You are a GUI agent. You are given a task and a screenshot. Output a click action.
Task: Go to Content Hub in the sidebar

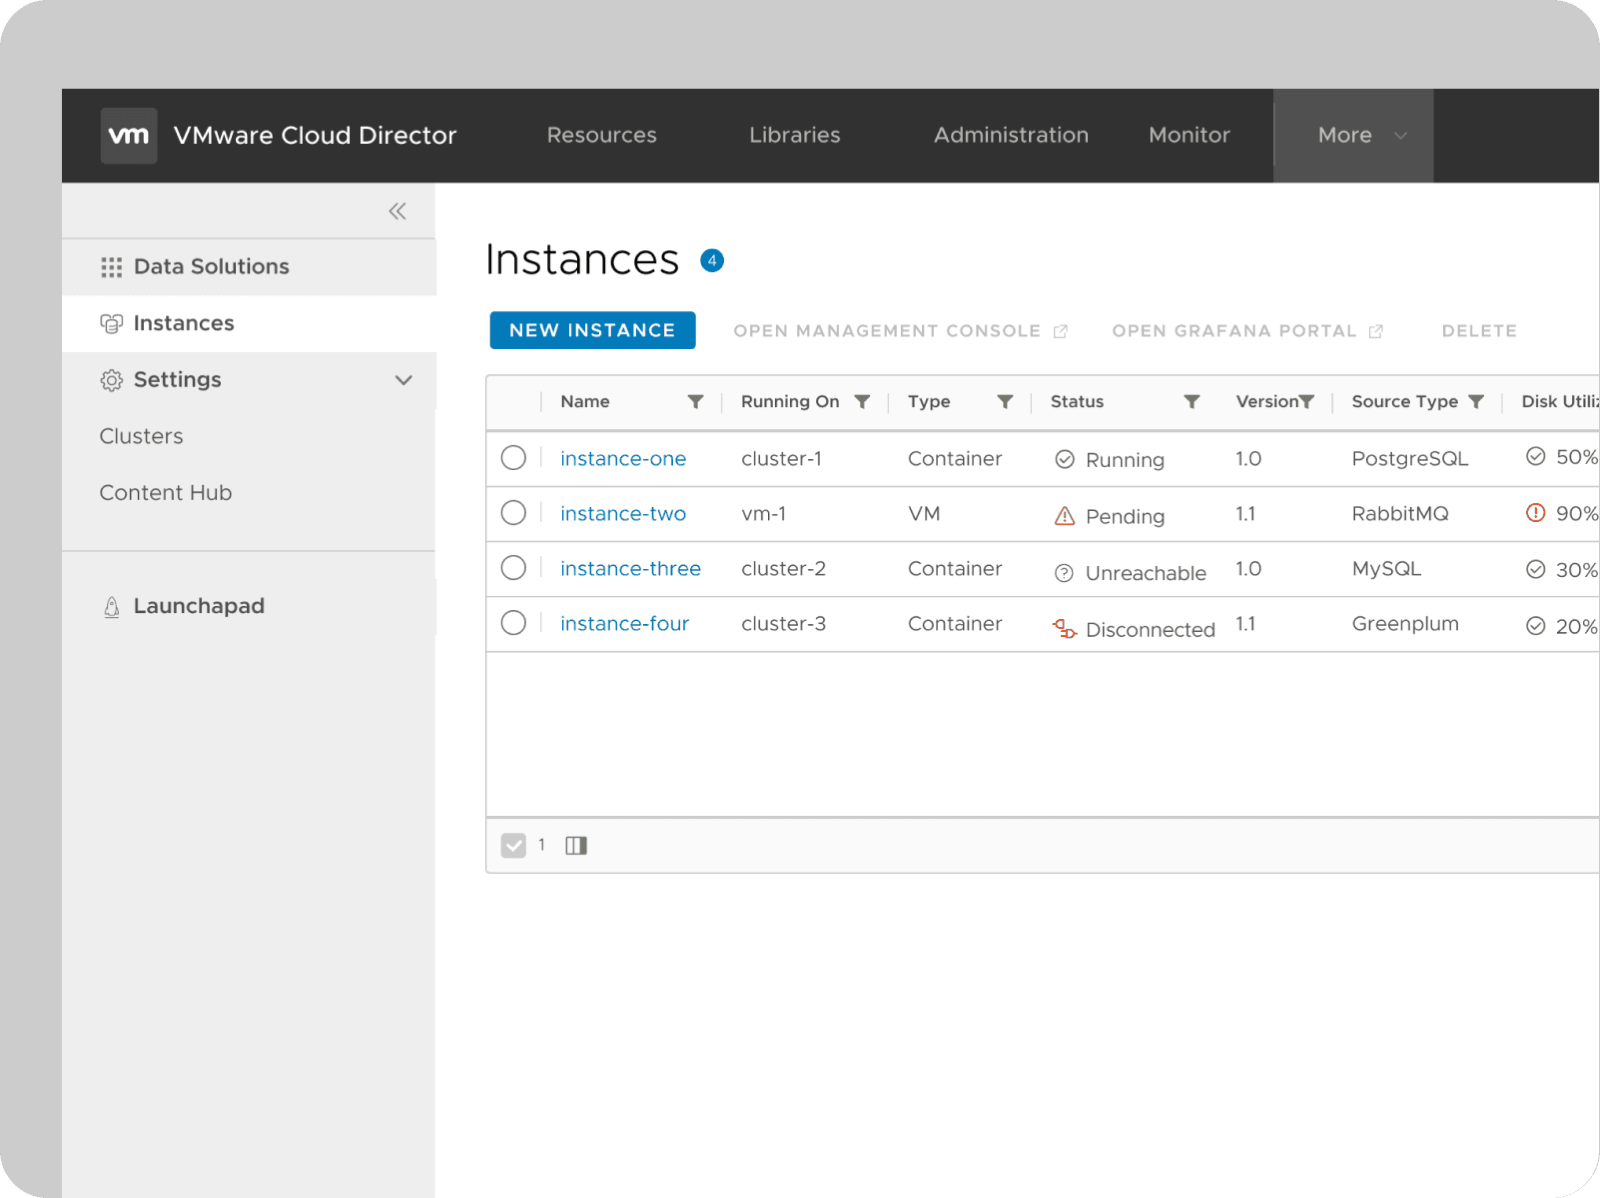point(166,493)
